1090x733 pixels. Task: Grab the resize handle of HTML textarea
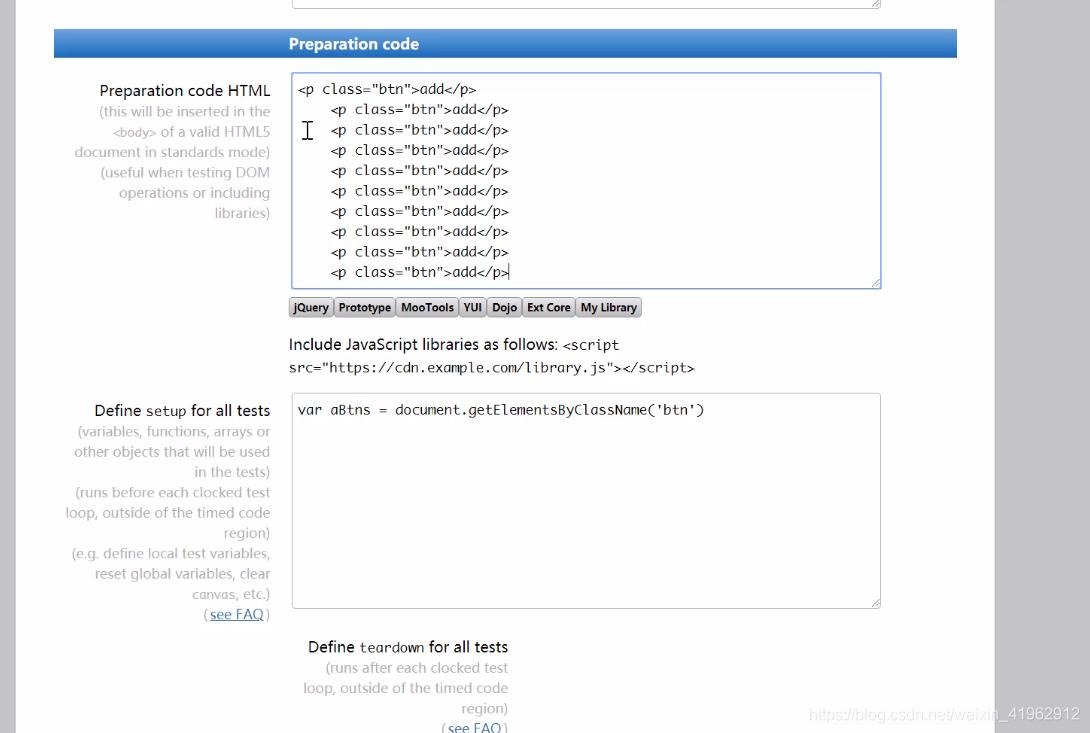pos(876,283)
